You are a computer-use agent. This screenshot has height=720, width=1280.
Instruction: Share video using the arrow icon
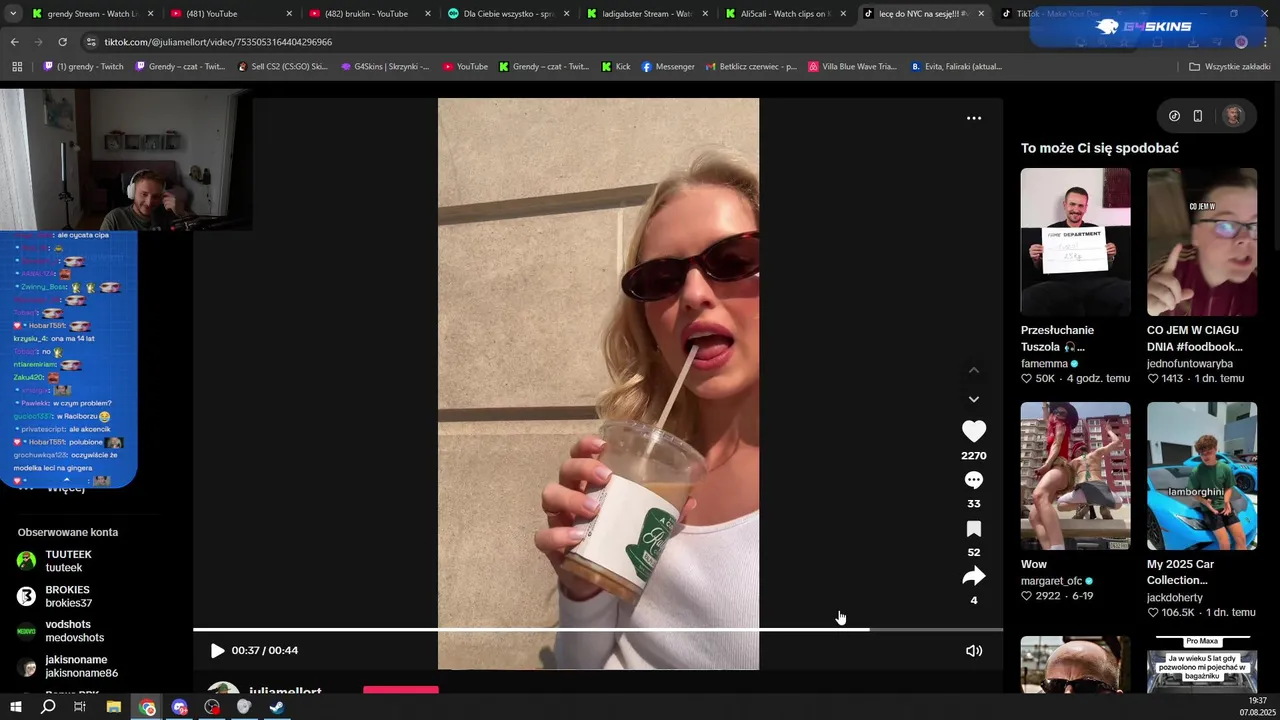click(974, 576)
